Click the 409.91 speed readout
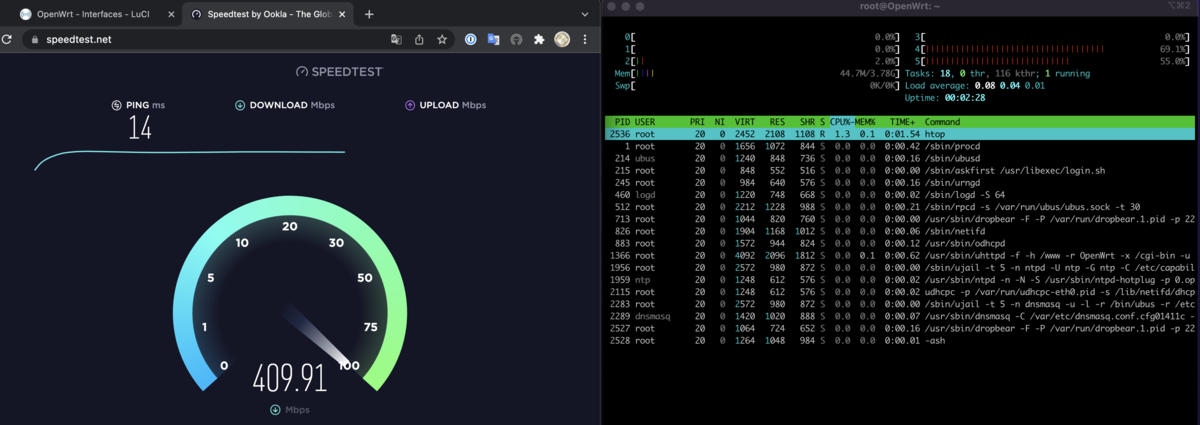Viewport: 1200px width, 425px height. click(290, 378)
